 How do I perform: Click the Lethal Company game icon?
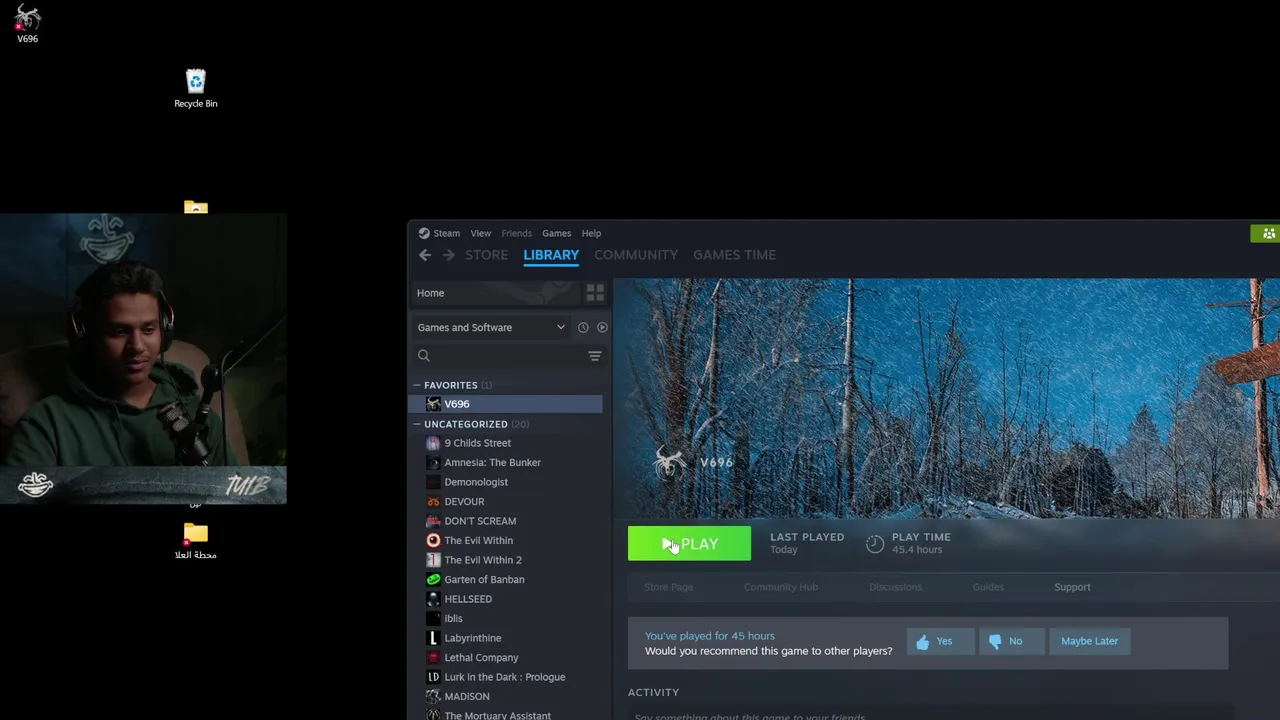tap(433, 658)
